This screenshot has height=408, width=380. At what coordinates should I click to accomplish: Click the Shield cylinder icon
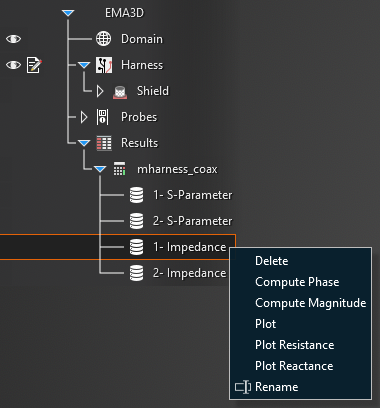pyautogui.click(x=120, y=92)
